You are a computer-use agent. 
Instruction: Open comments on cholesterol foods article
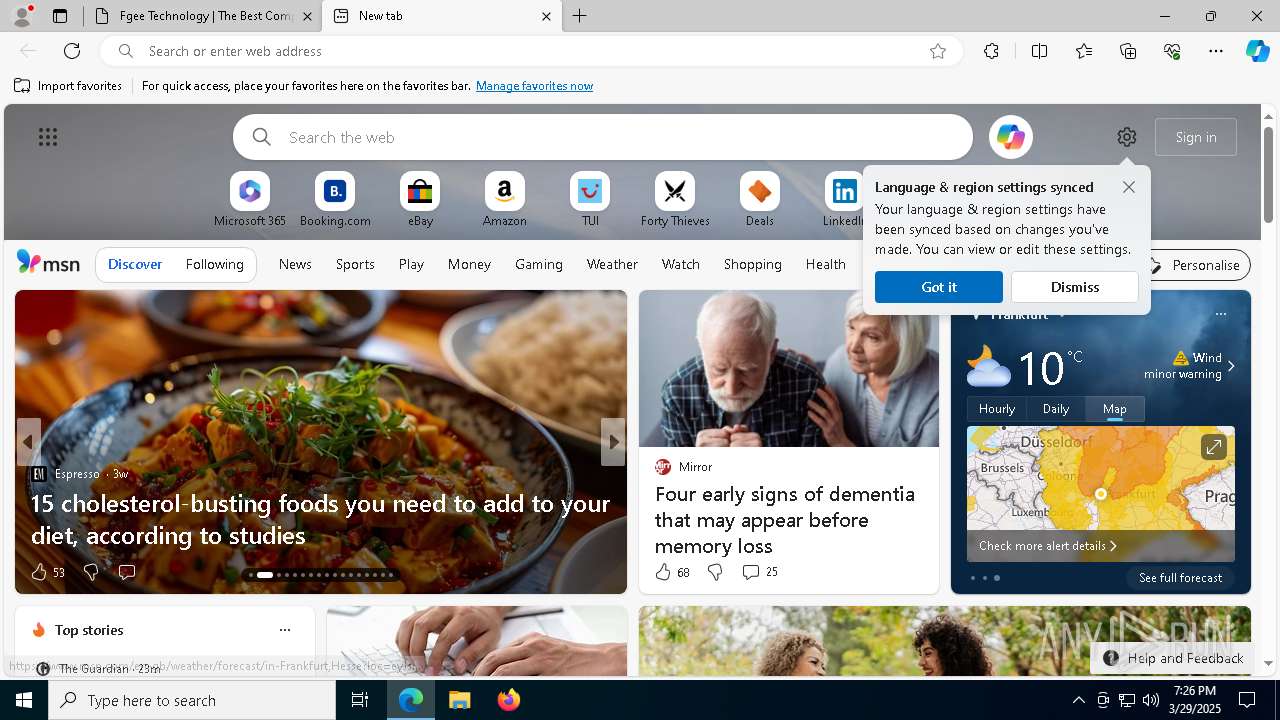[x=127, y=572]
